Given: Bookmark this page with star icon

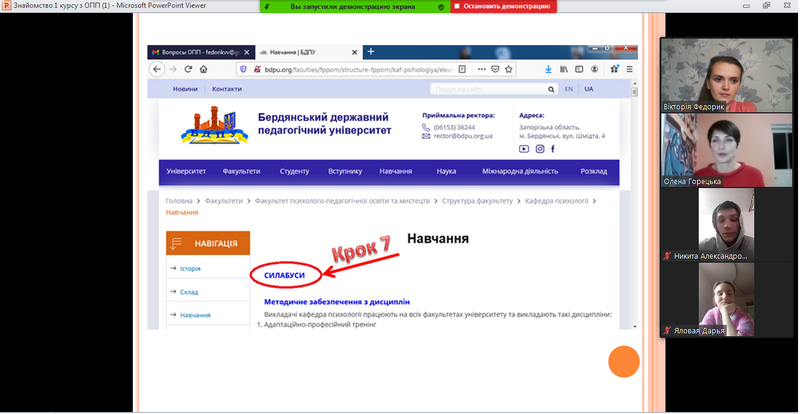Looking at the screenshot, I should pyautogui.click(x=508, y=69).
